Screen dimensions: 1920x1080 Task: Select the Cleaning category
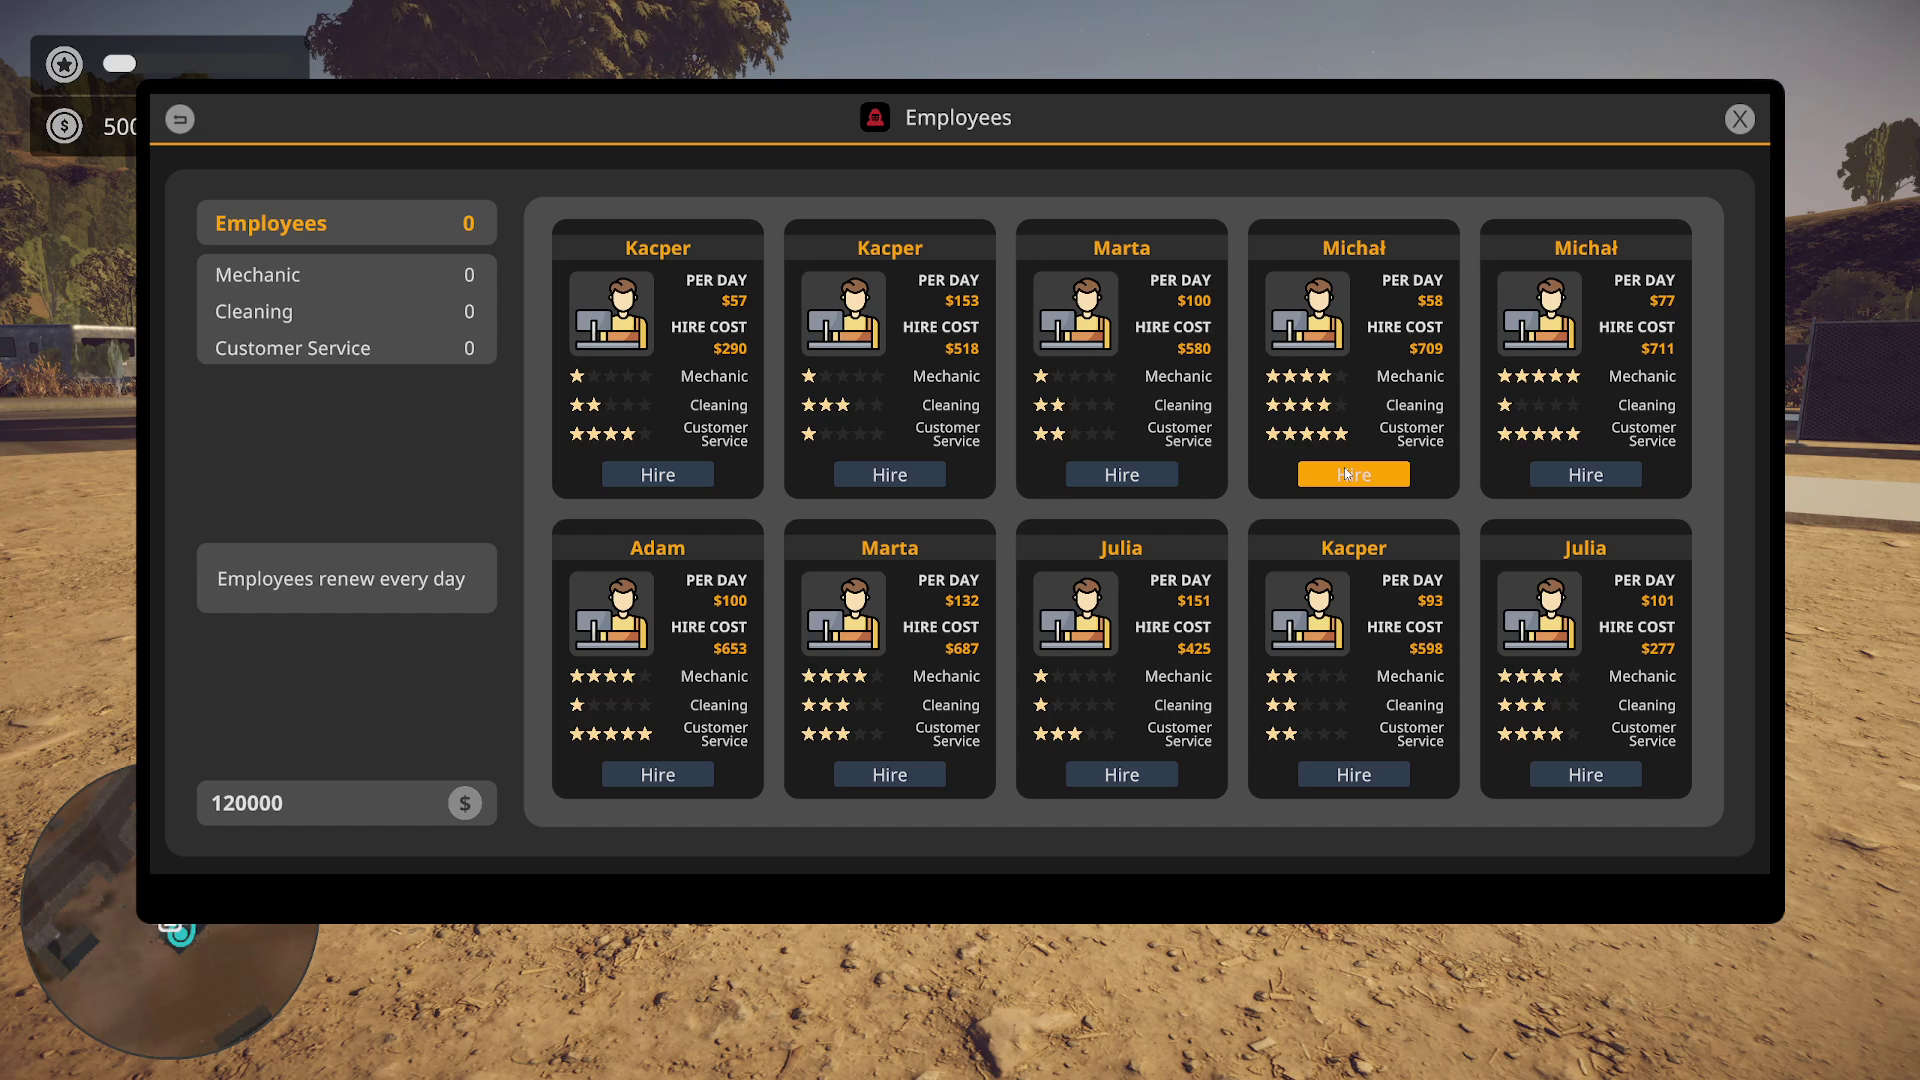346,312
